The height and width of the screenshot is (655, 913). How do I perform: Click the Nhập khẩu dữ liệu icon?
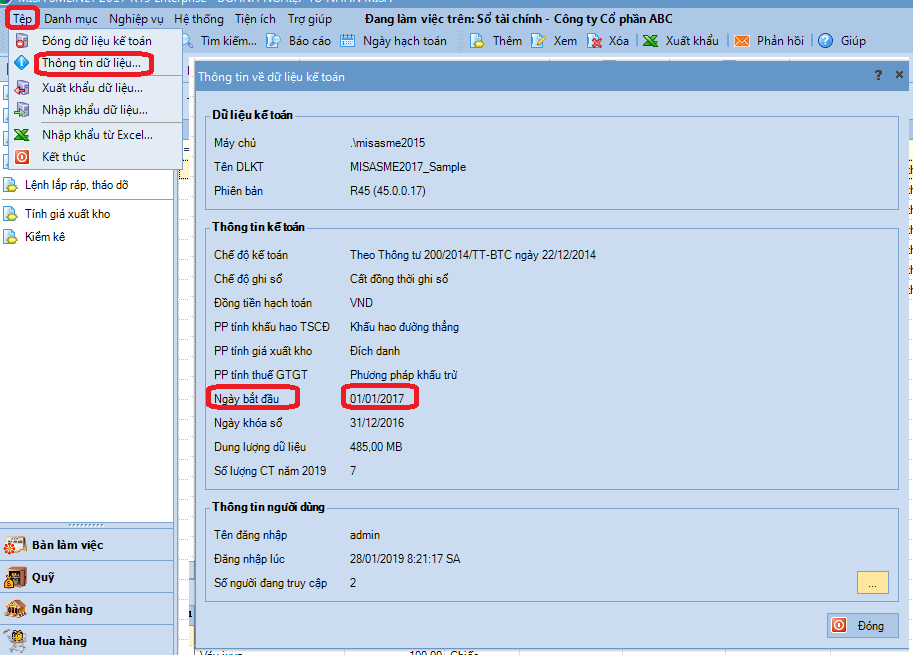click(22, 110)
